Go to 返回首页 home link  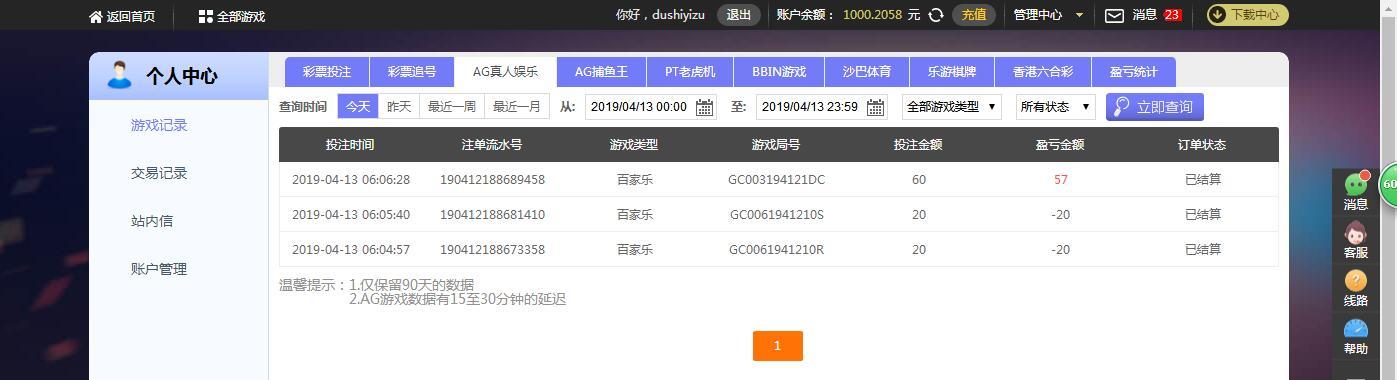(x=121, y=16)
